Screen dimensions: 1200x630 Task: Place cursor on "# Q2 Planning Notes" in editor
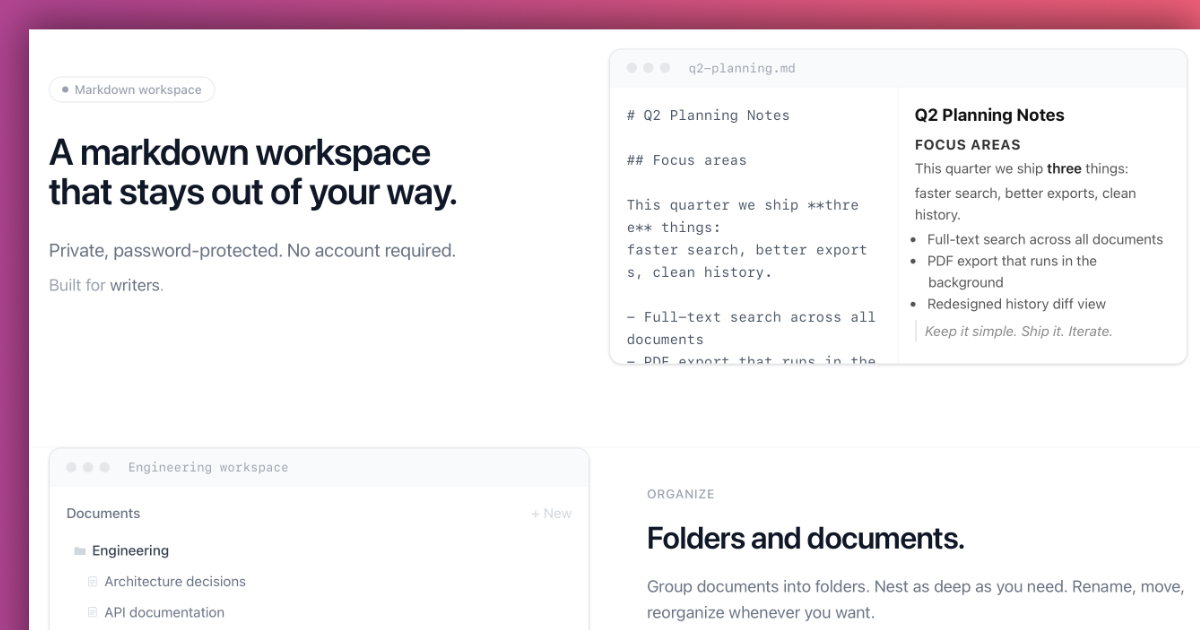tap(708, 116)
